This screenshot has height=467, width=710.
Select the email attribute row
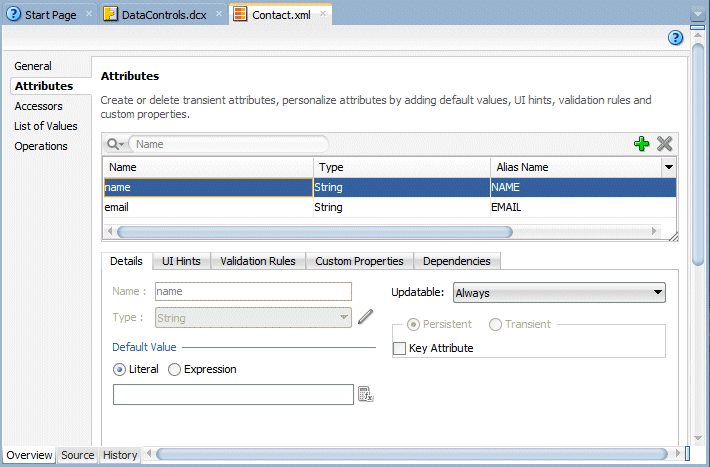tap(389, 207)
